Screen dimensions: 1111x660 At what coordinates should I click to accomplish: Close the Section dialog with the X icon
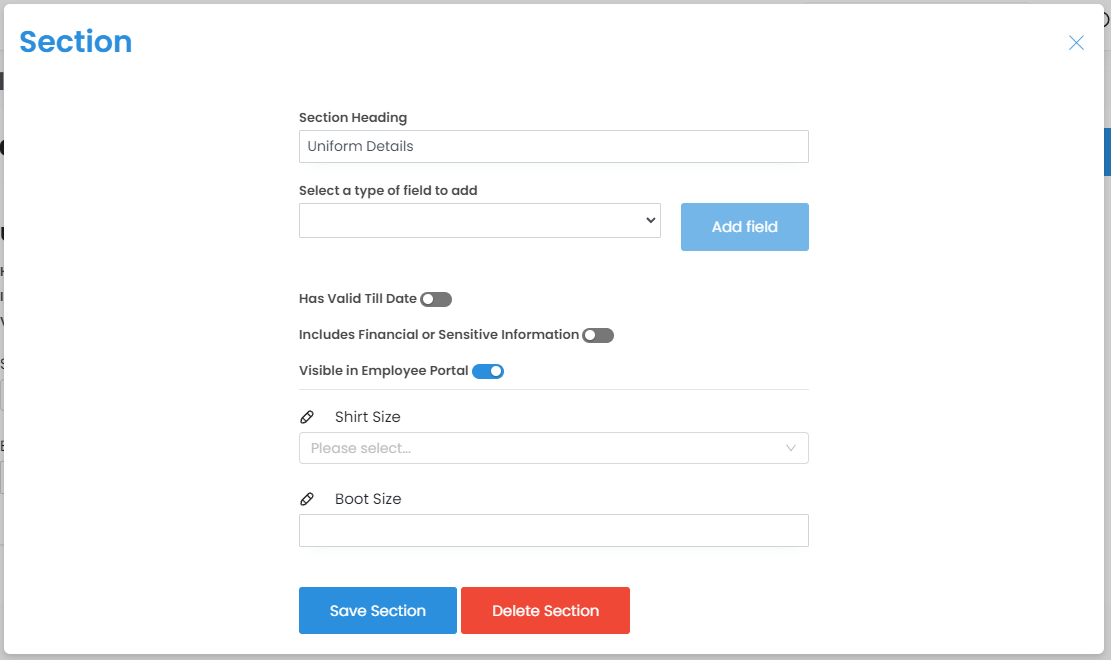tap(1076, 43)
